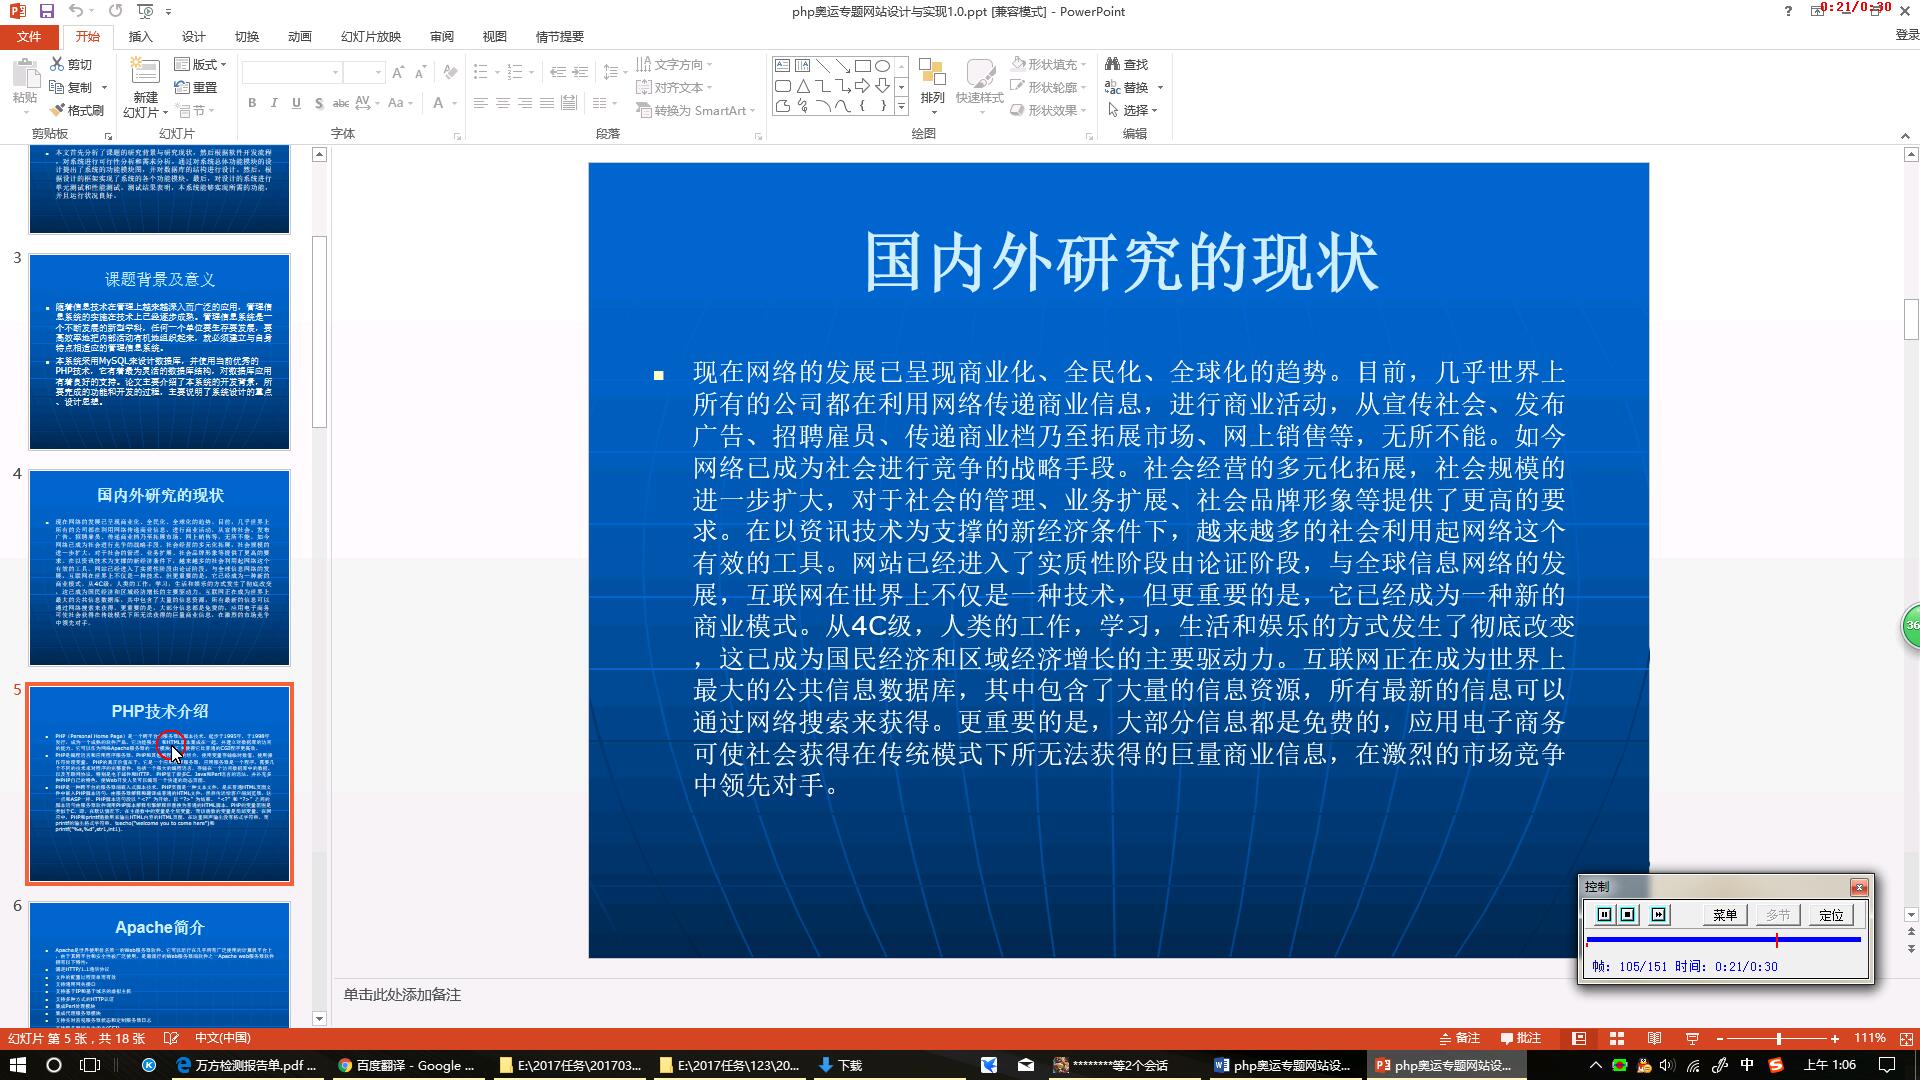Click spell check icon in status bar
Image resolution: width=1920 pixels, height=1080 pixels.
pyautogui.click(x=171, y=1039)
